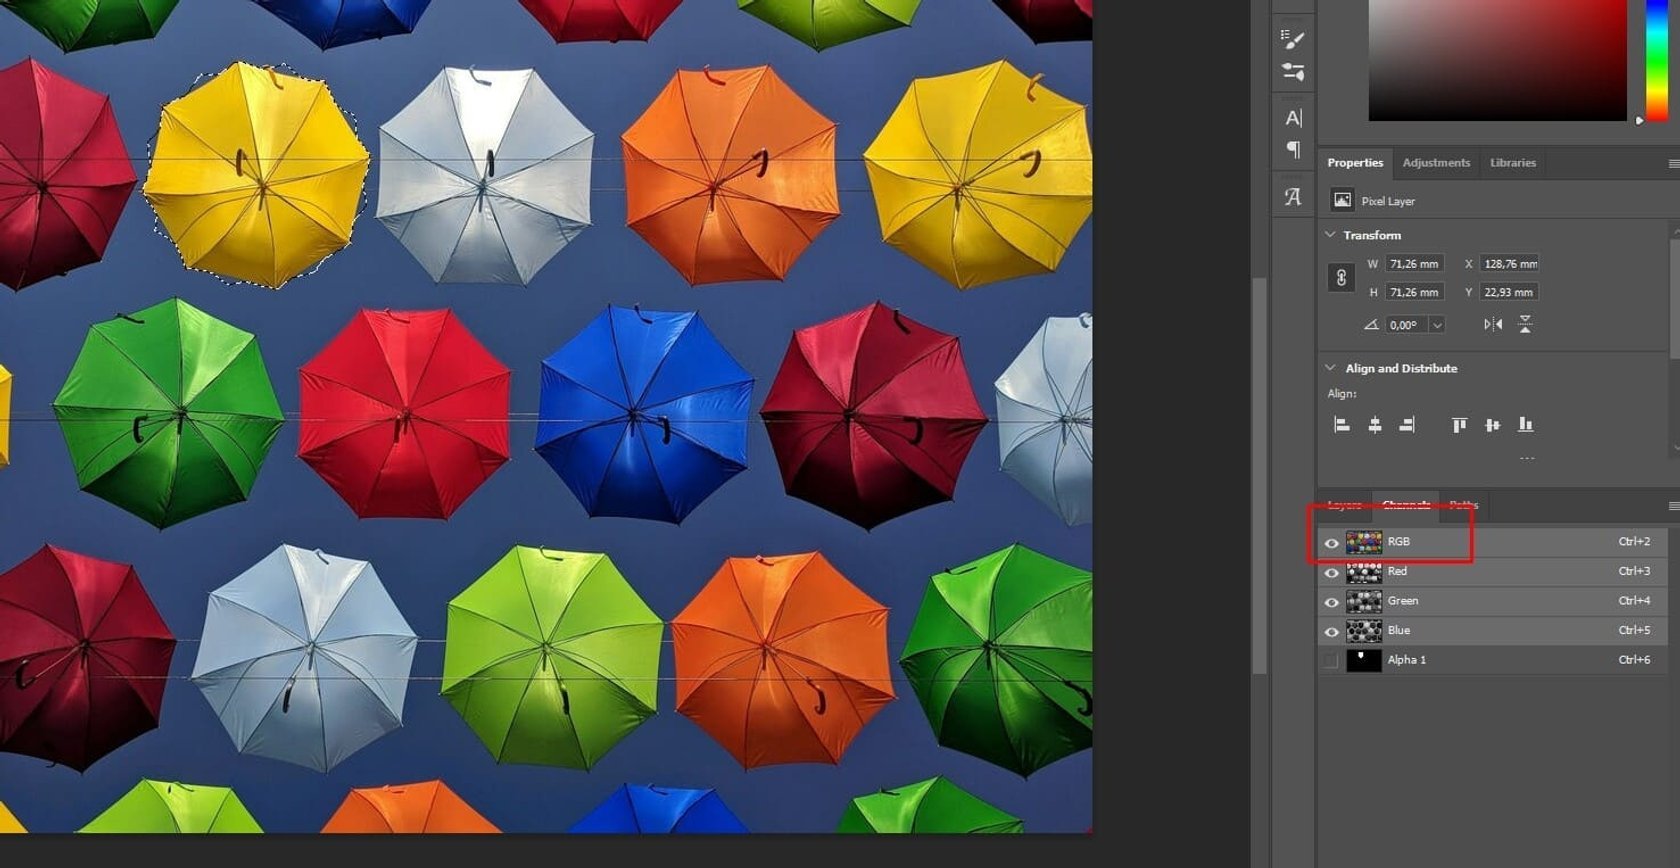This screenshot has width=1680, height=868.
Task: Click the Pixel Layer icon in Properties
Action: pos(1342,200)
